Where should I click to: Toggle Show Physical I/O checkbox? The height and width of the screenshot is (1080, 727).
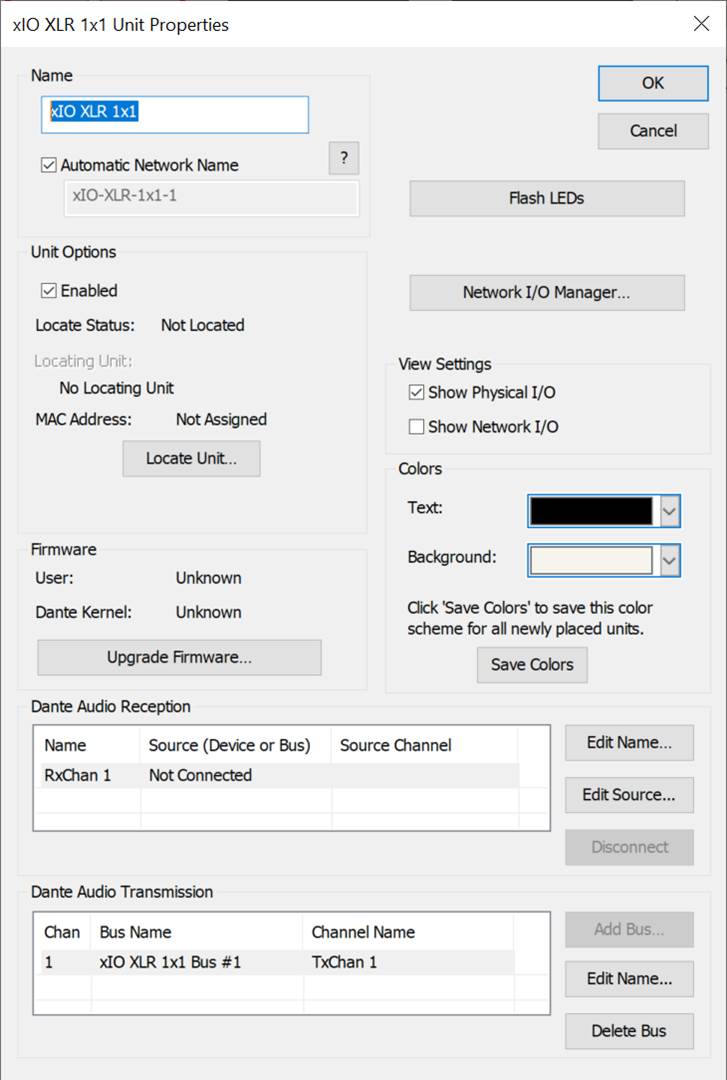(416, 393)
